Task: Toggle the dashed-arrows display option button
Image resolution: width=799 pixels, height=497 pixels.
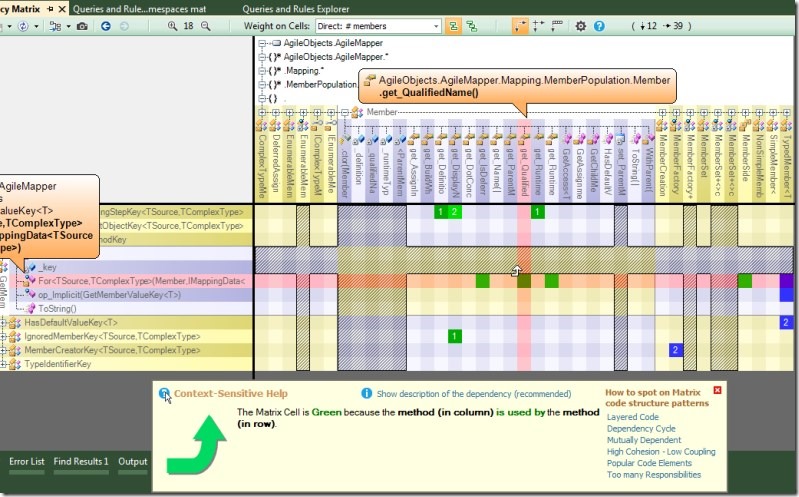Action: click(x=538, y=26)
